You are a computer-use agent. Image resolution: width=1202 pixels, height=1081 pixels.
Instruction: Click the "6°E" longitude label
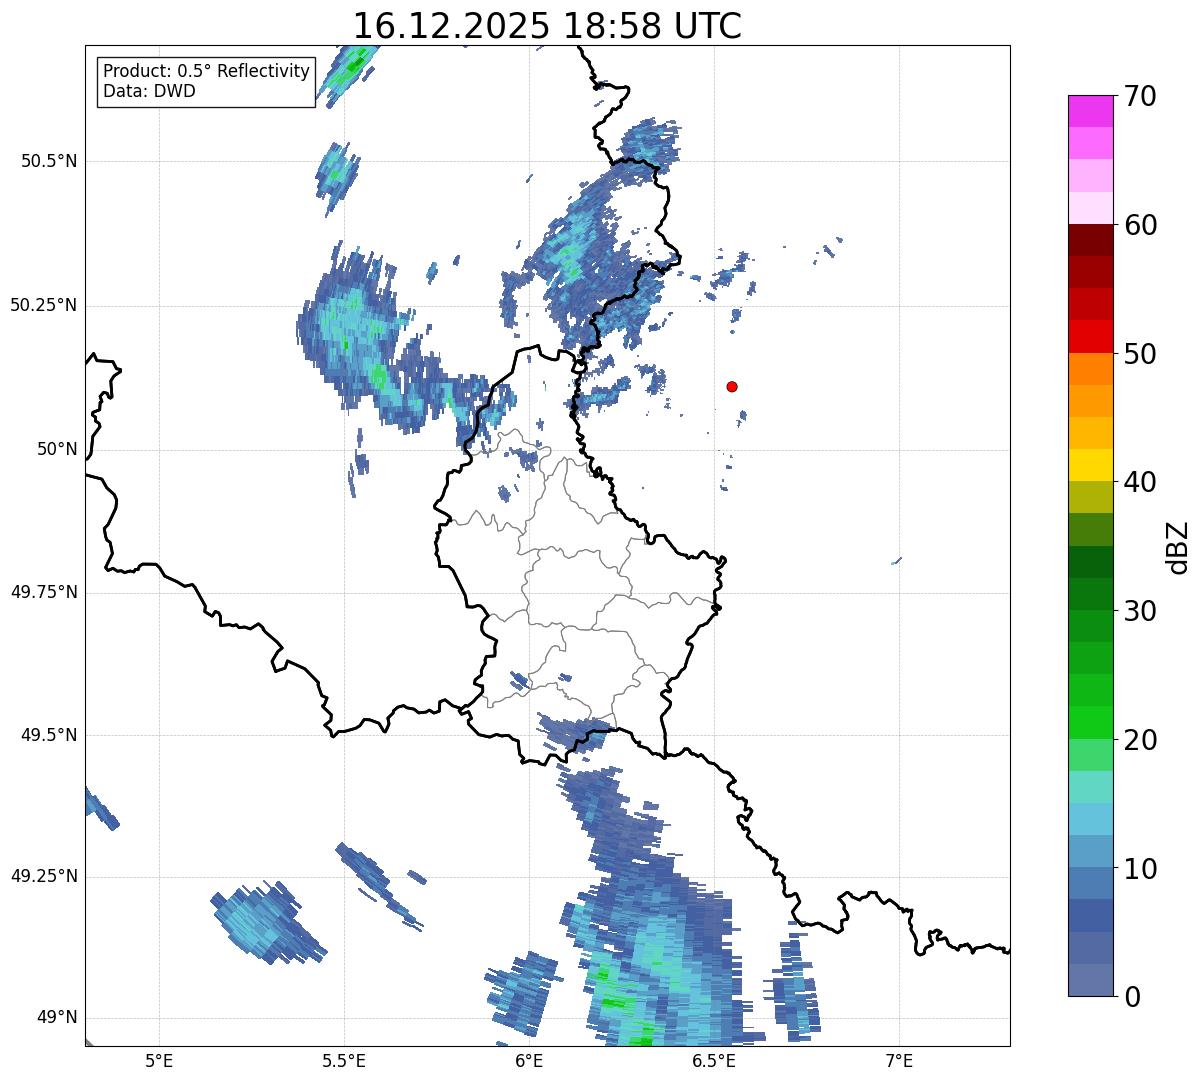coord(529,1060)
